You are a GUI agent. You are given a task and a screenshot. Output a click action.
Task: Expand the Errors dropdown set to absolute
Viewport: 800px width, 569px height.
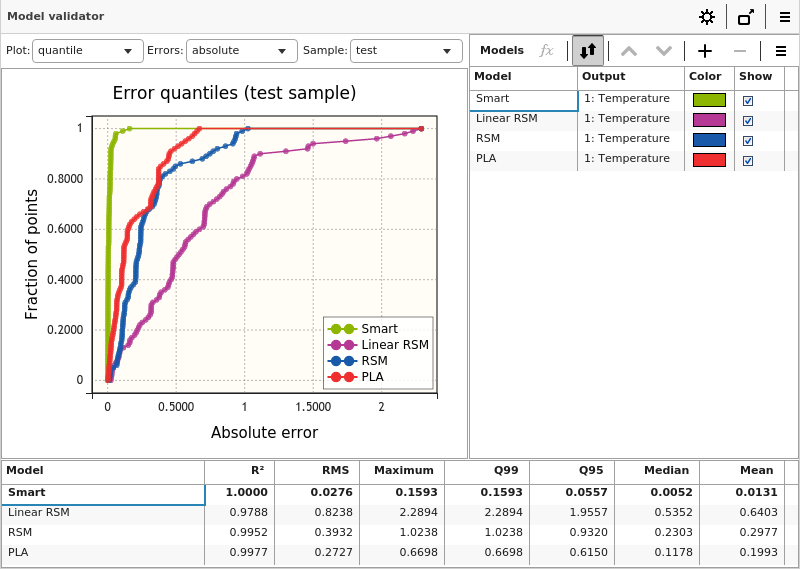pyautogui.click(x=242, y=50)
